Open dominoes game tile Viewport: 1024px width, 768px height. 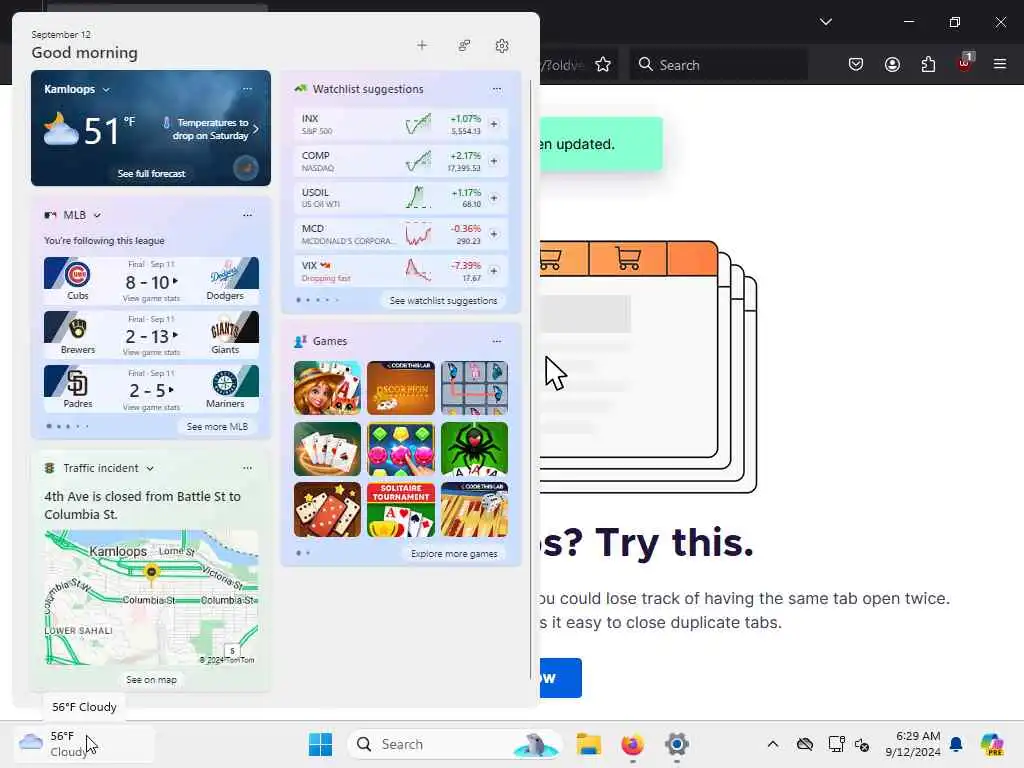pos(327,509)
